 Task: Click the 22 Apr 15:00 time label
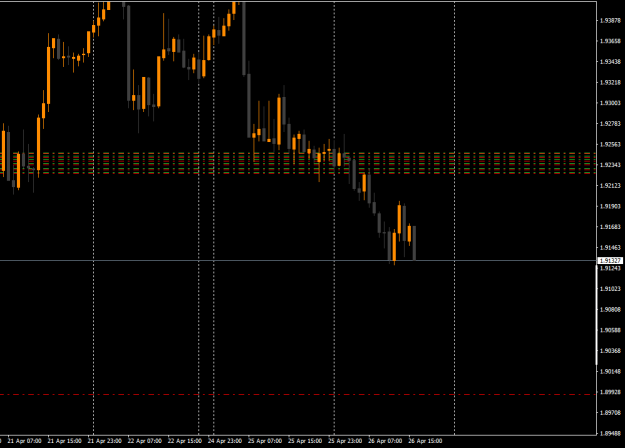(185, 441)
